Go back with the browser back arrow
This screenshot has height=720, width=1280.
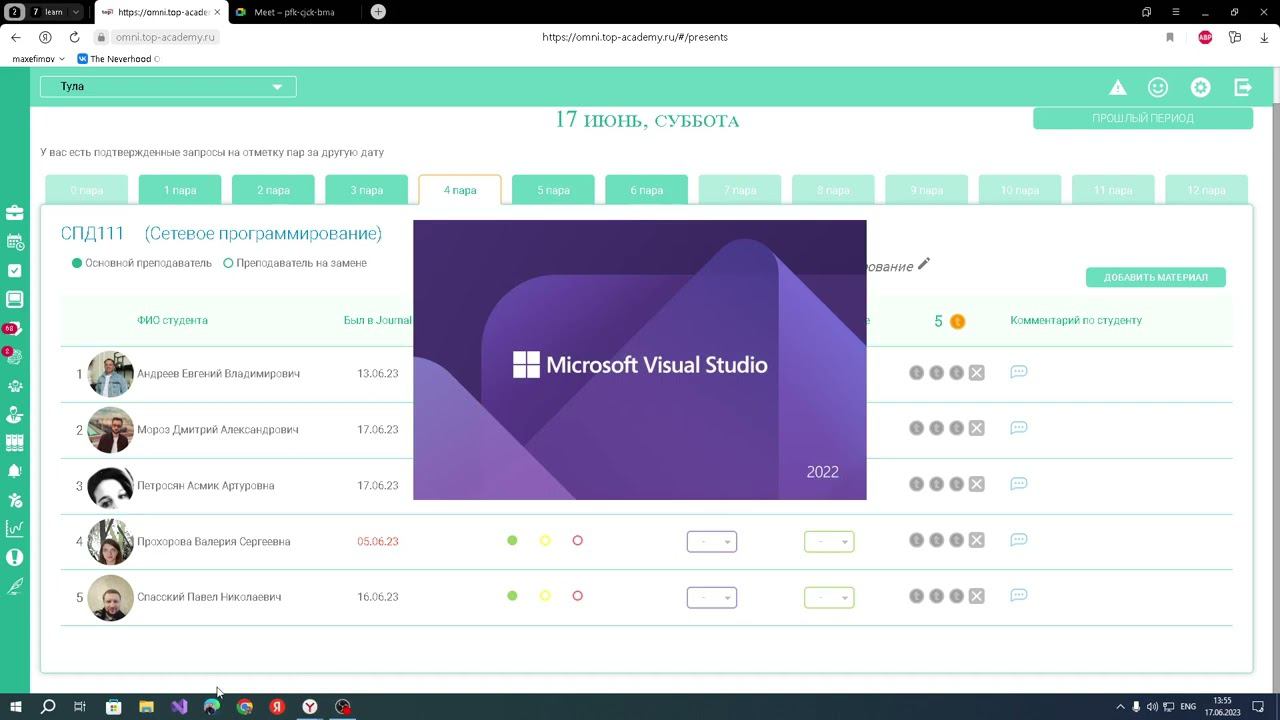coord(16,37)
